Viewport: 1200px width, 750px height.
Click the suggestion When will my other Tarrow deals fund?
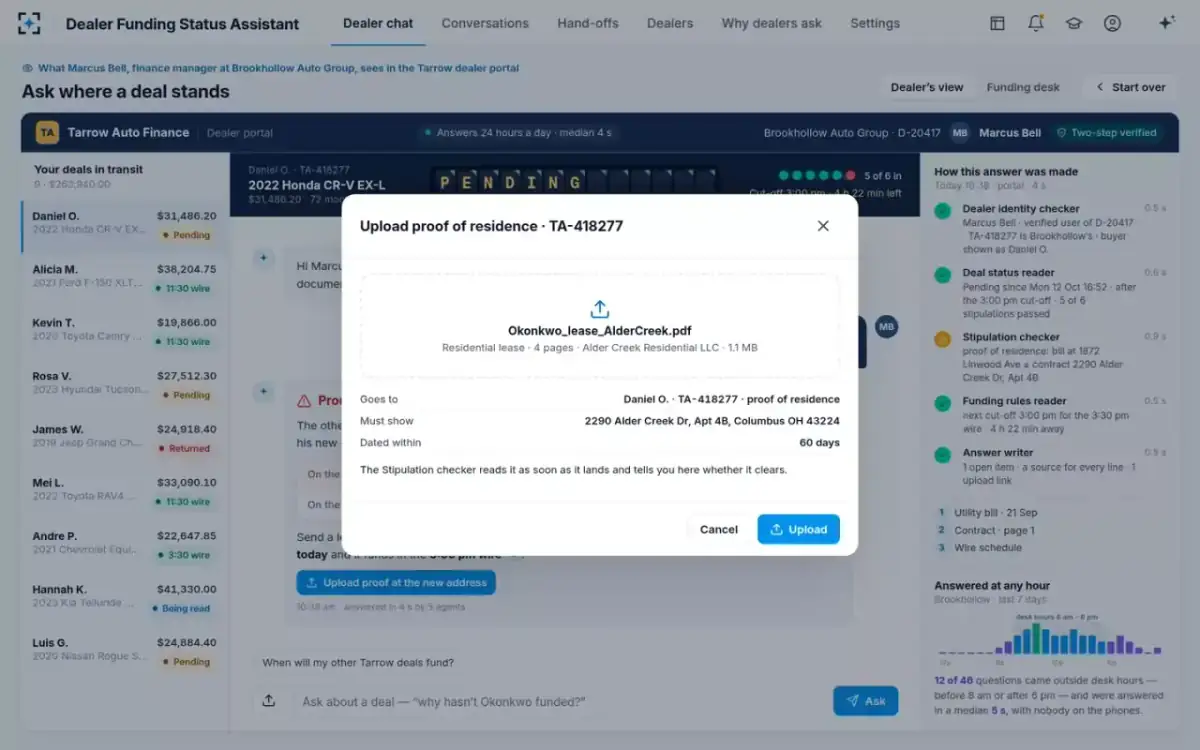pos(358,662)
